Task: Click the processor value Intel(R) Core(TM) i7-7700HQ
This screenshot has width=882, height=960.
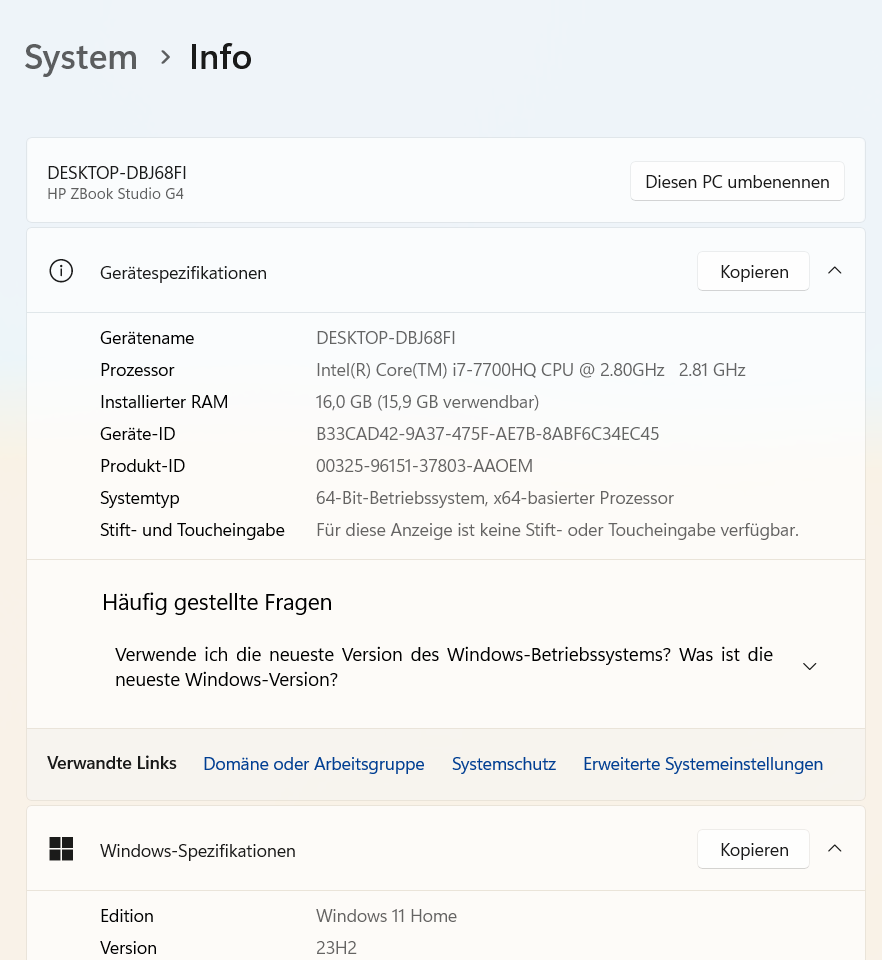Action: [x=530, y=370]
